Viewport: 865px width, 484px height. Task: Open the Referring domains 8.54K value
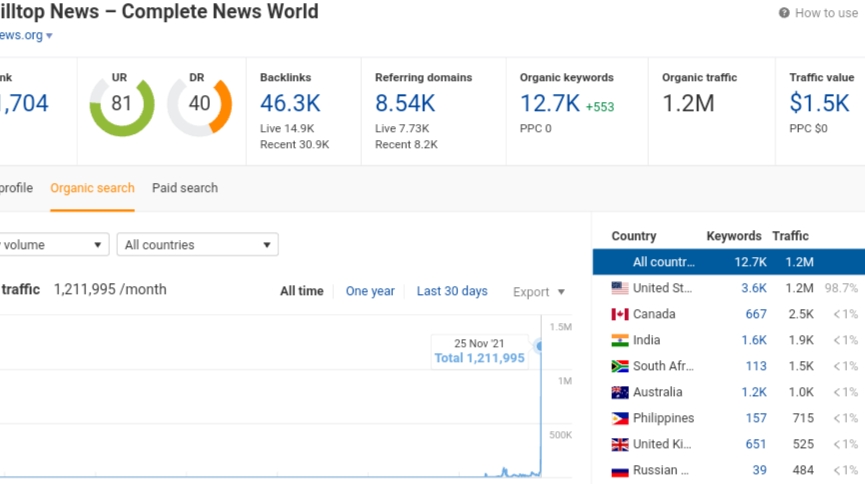[x=405, y=103]
